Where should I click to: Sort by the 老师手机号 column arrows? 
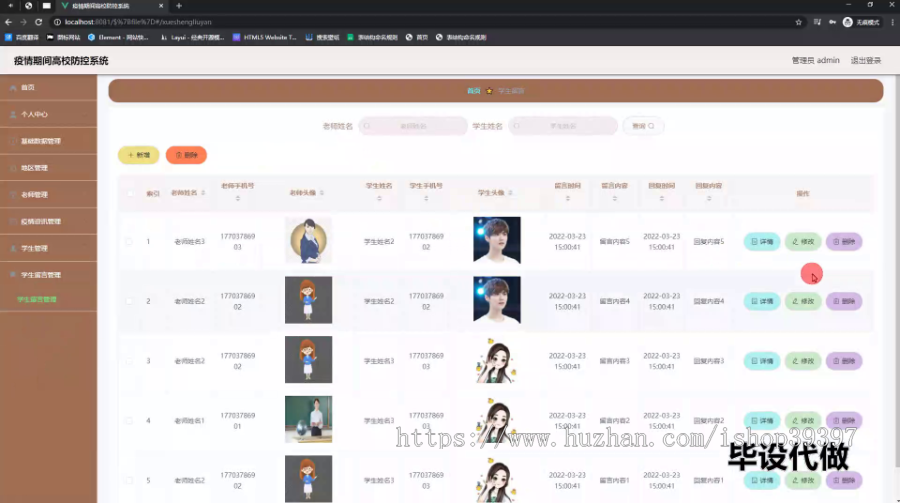pos(238,198)
